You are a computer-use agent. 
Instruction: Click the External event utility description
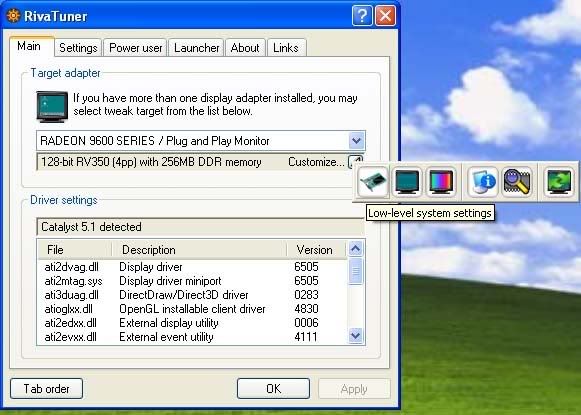[166, 337]
